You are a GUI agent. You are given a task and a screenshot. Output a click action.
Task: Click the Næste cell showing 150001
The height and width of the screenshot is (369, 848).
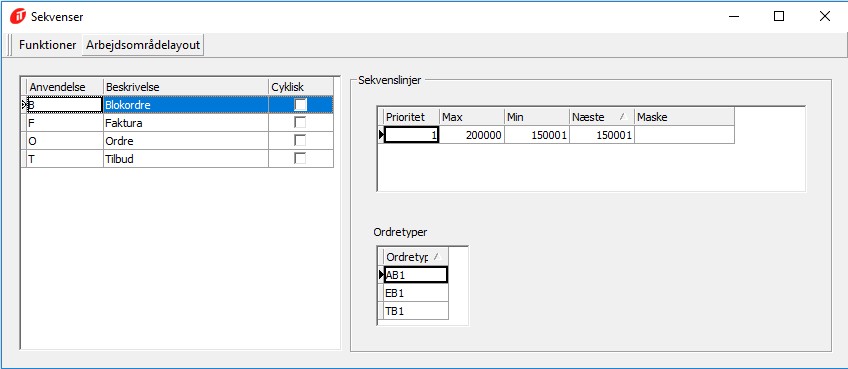[601, 135]
